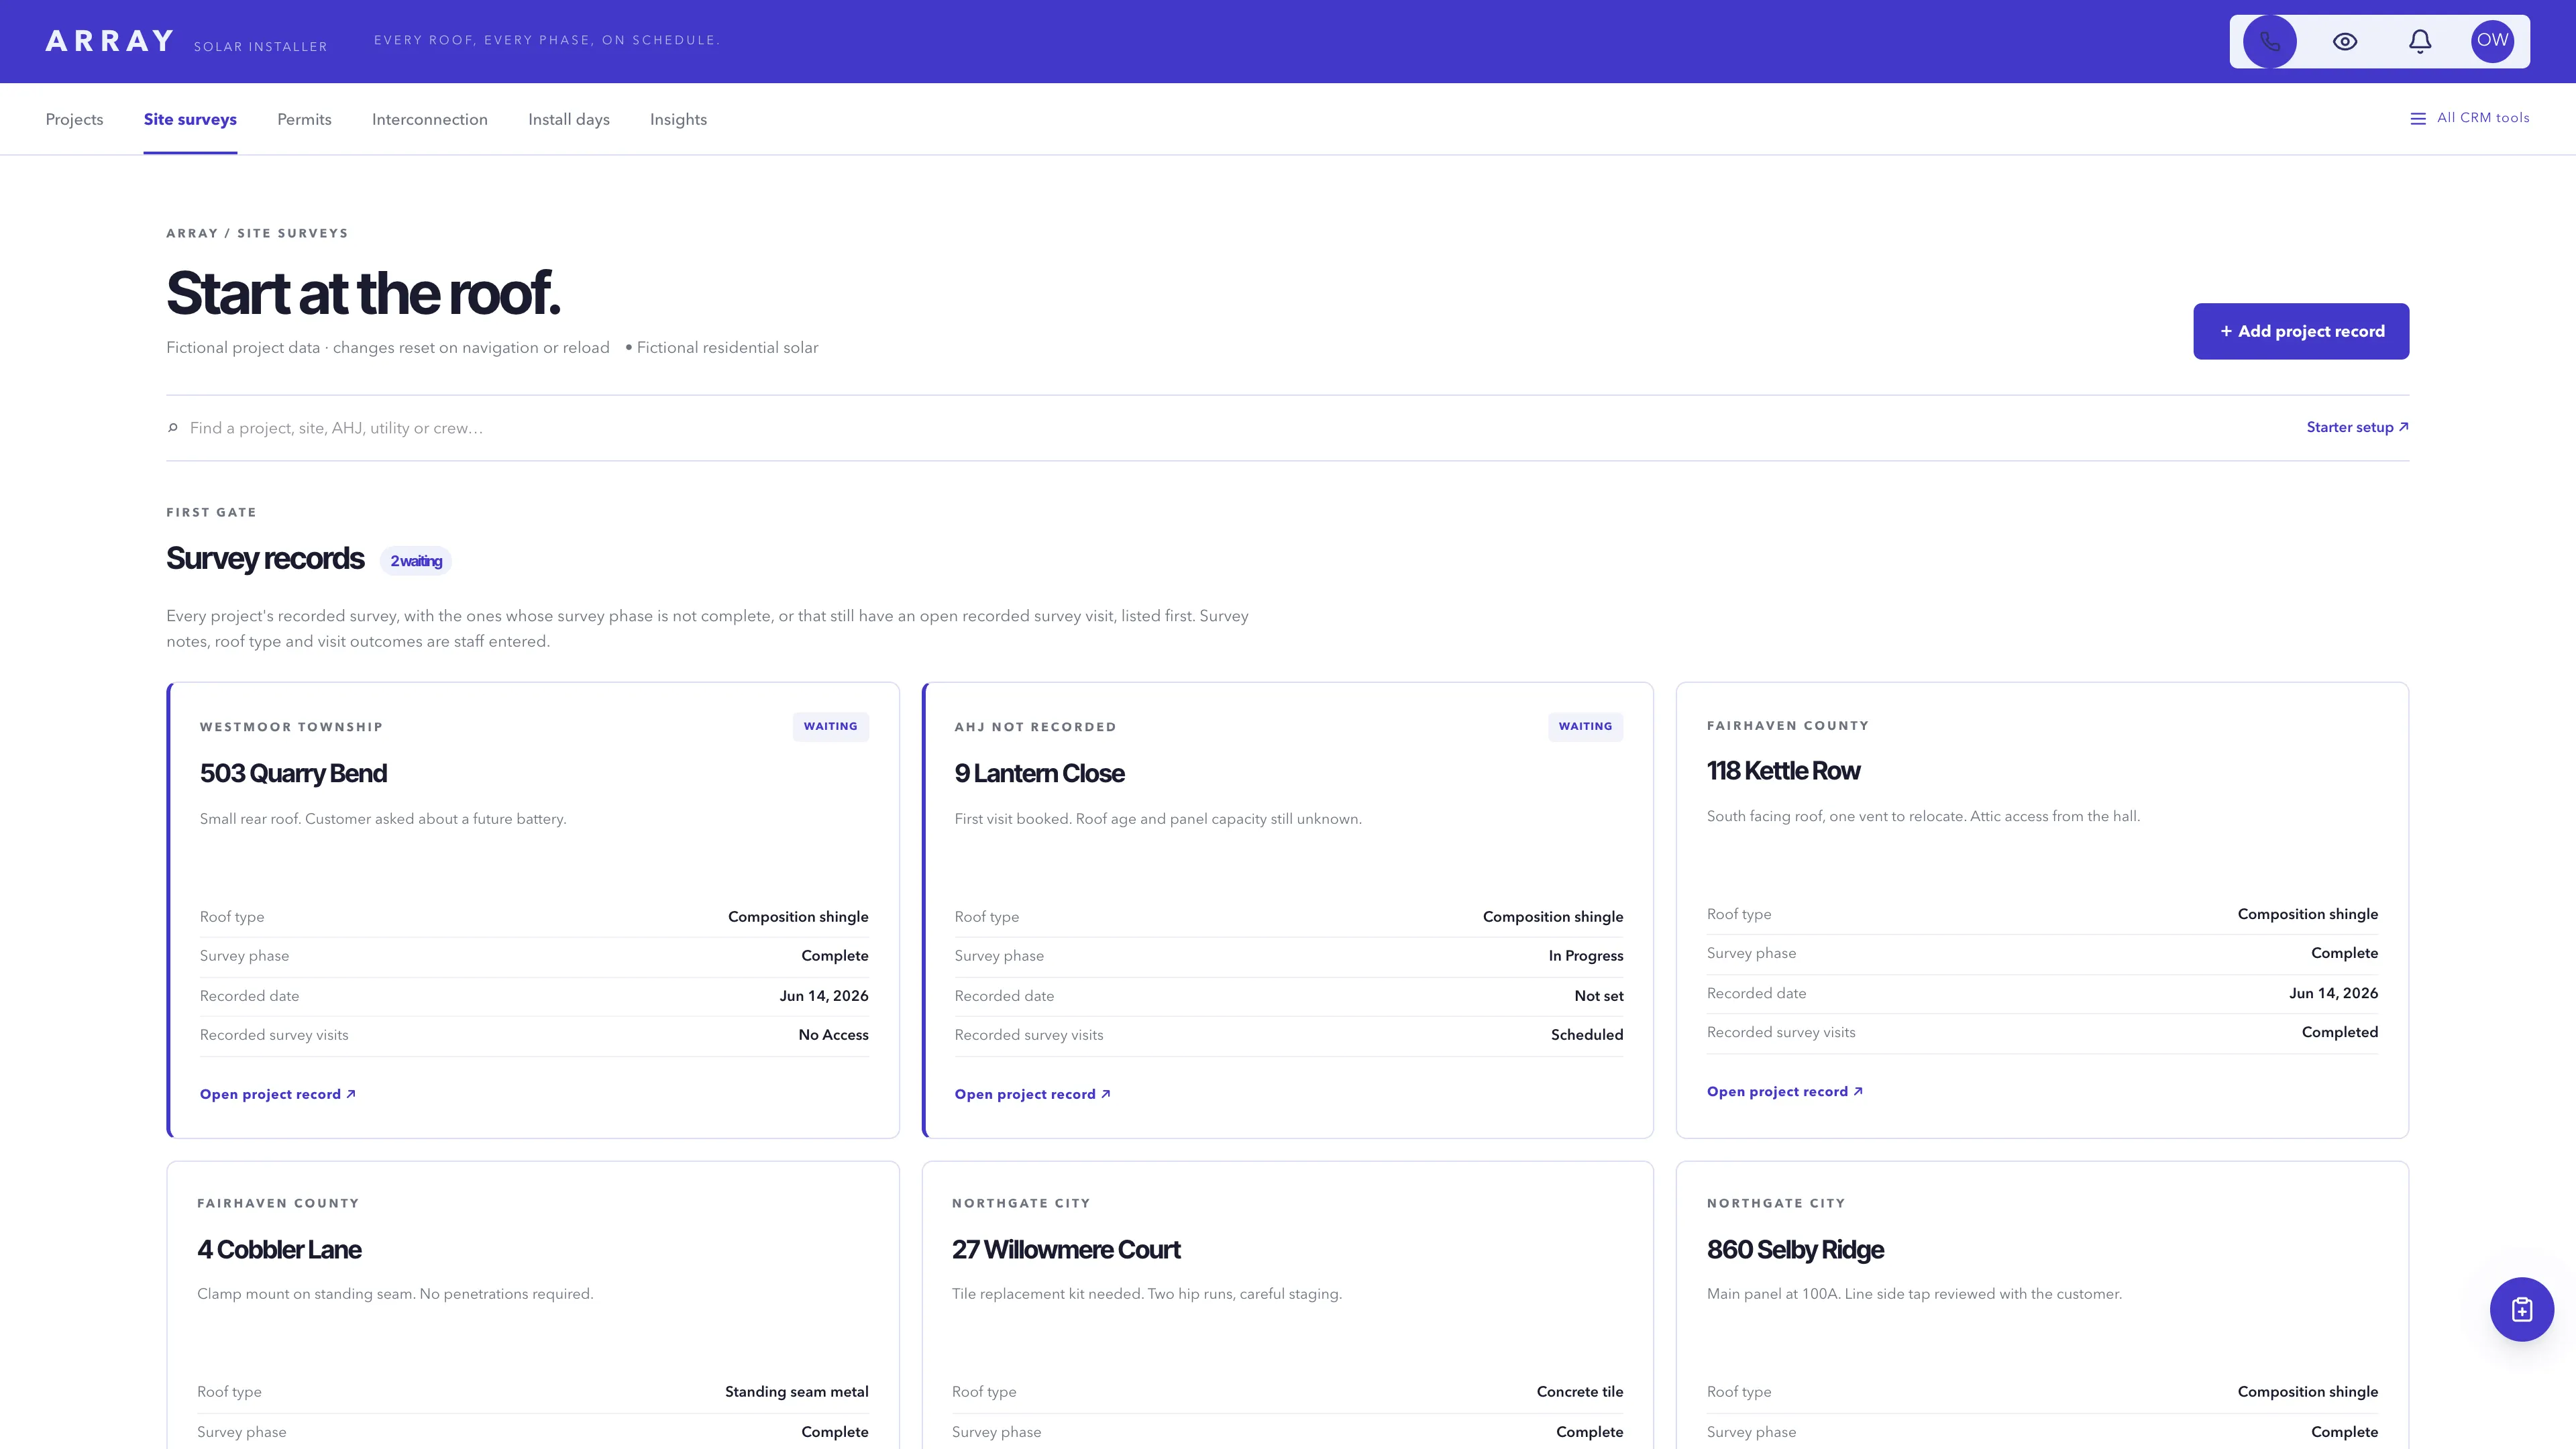The image size is (2576, 1449).
Task: Click the ARRAY logo
Action: click(110, 41)
